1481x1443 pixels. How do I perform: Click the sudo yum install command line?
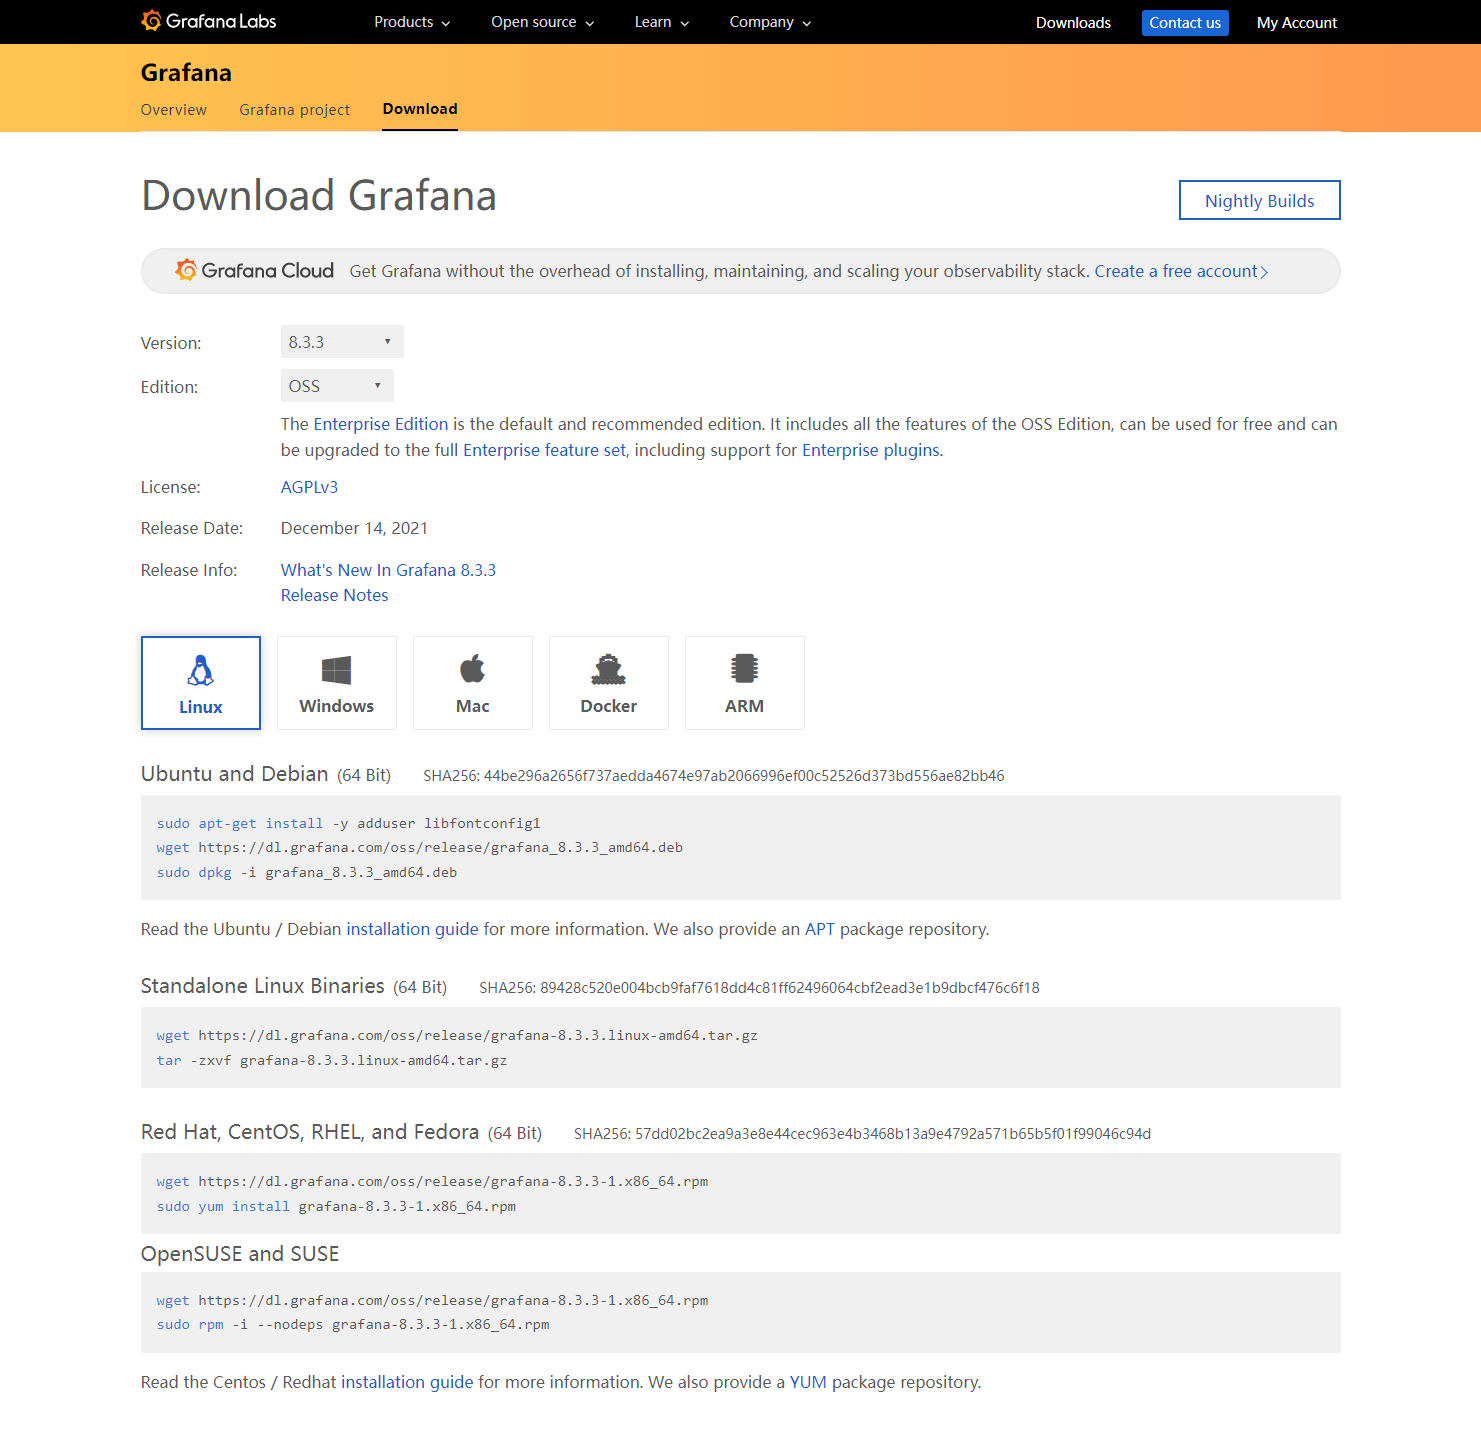pyautogui.click(x=336, y=1206)
